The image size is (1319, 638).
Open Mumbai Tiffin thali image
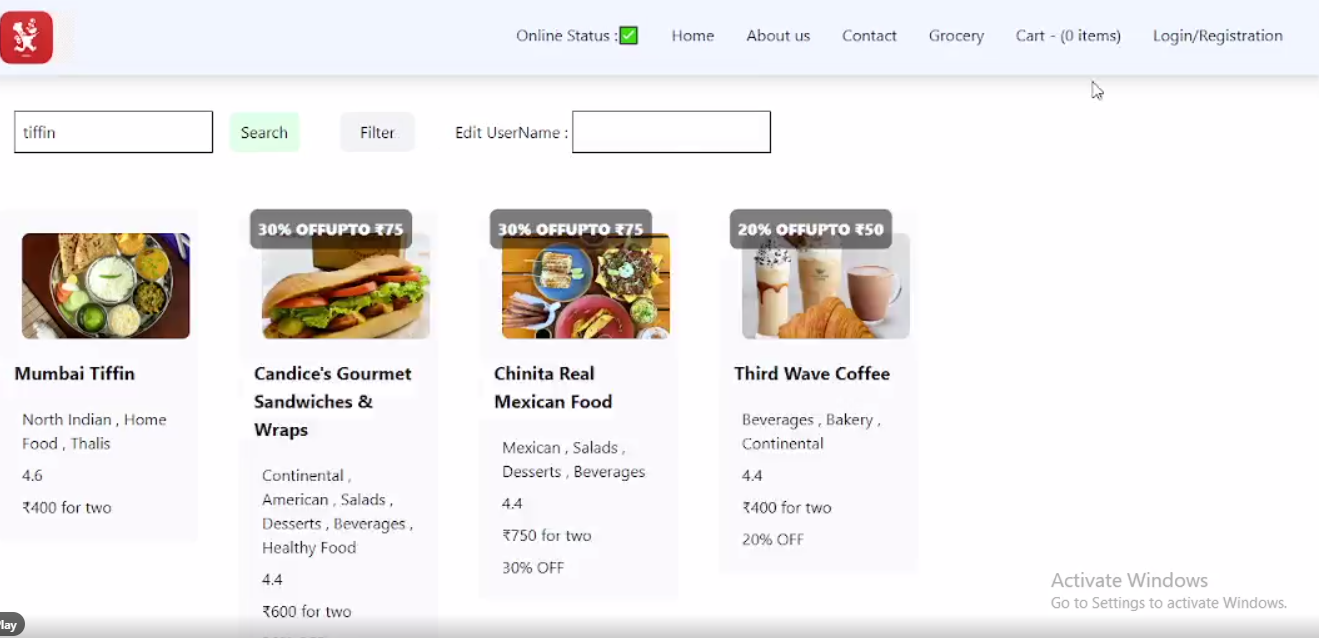(x=106, y=286)
